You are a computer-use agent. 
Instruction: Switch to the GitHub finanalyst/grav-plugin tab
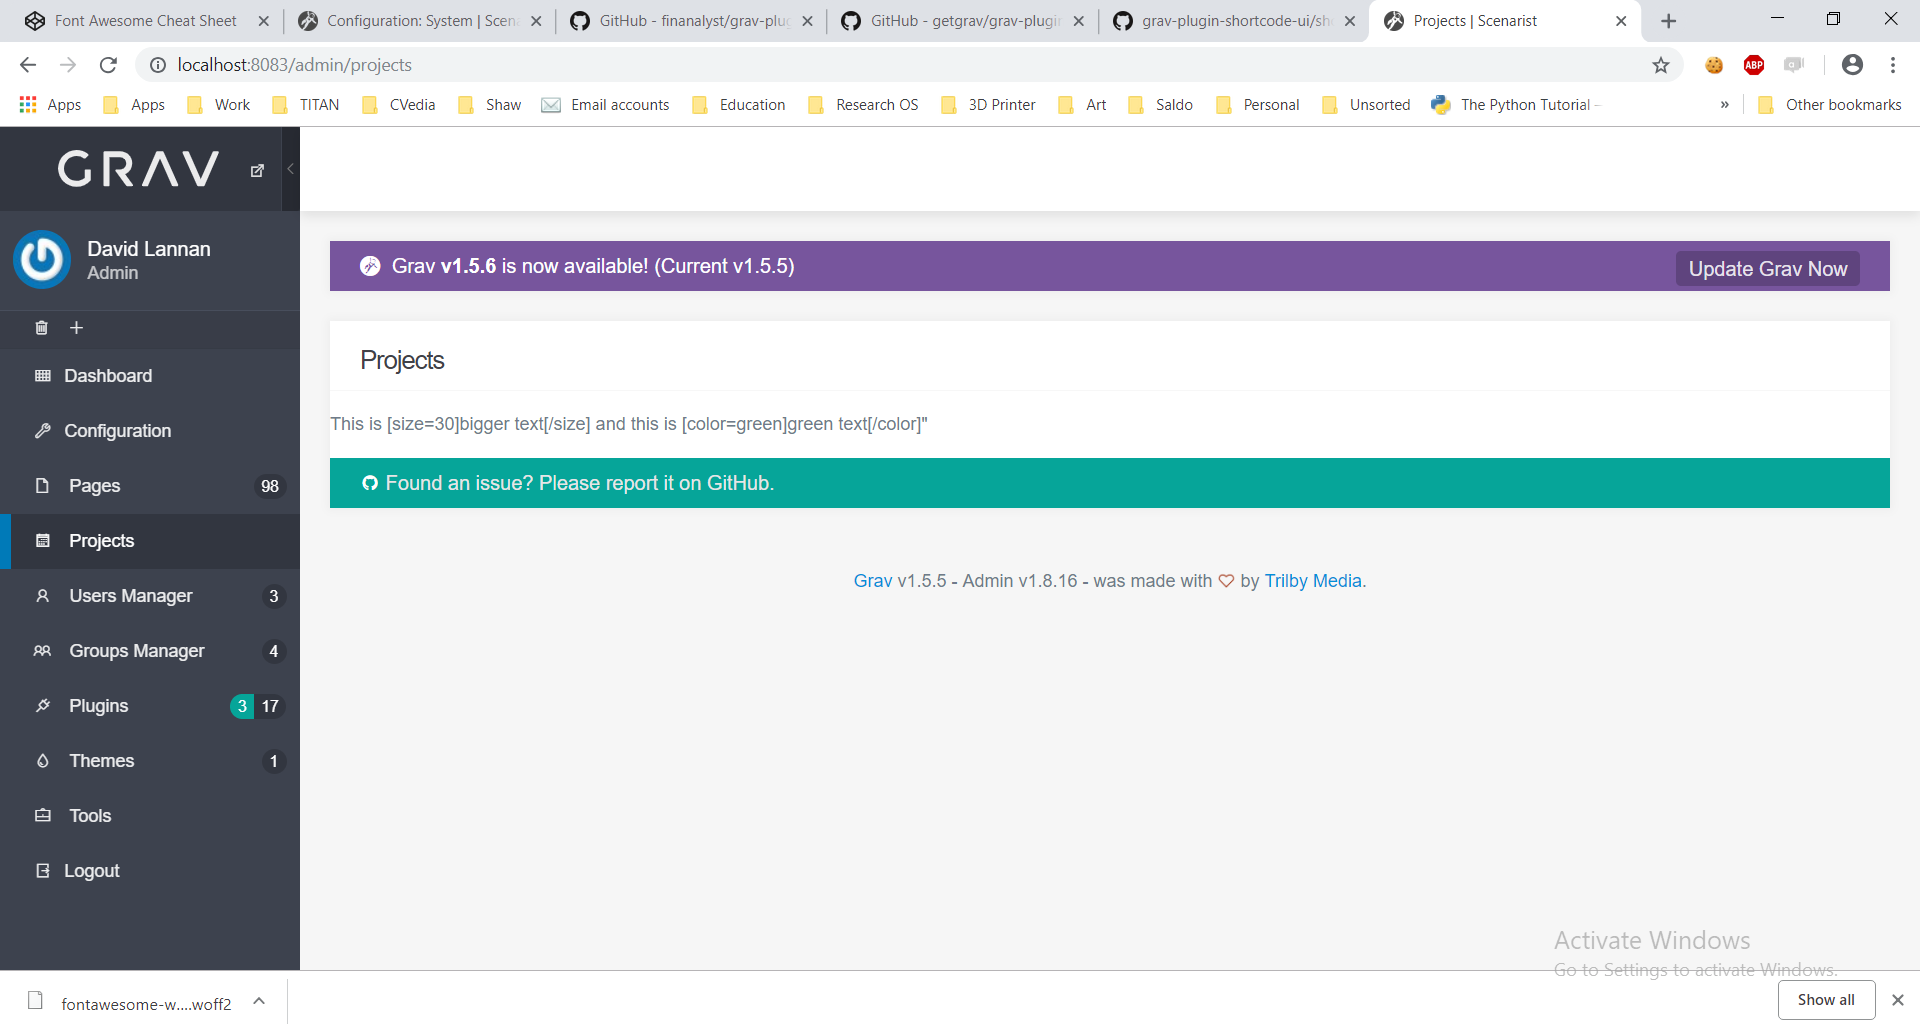click(692, 21)
